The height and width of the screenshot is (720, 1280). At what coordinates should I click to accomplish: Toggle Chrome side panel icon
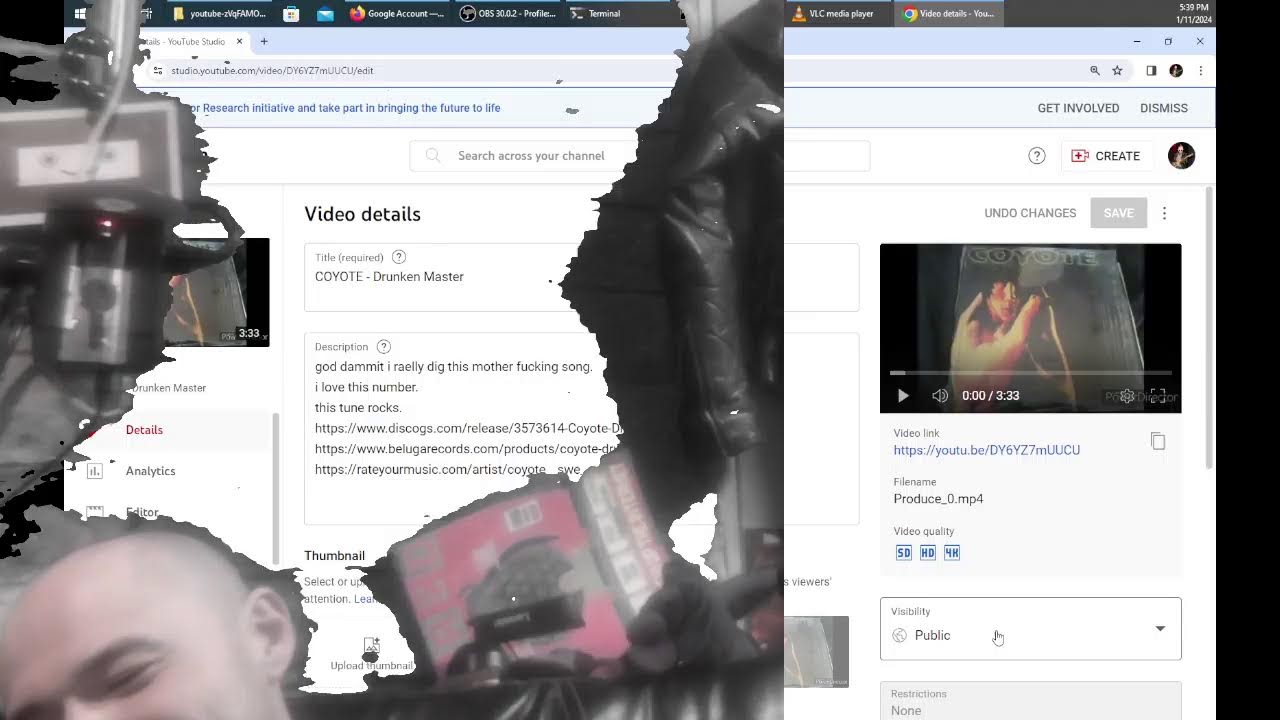click(1151, 71)
